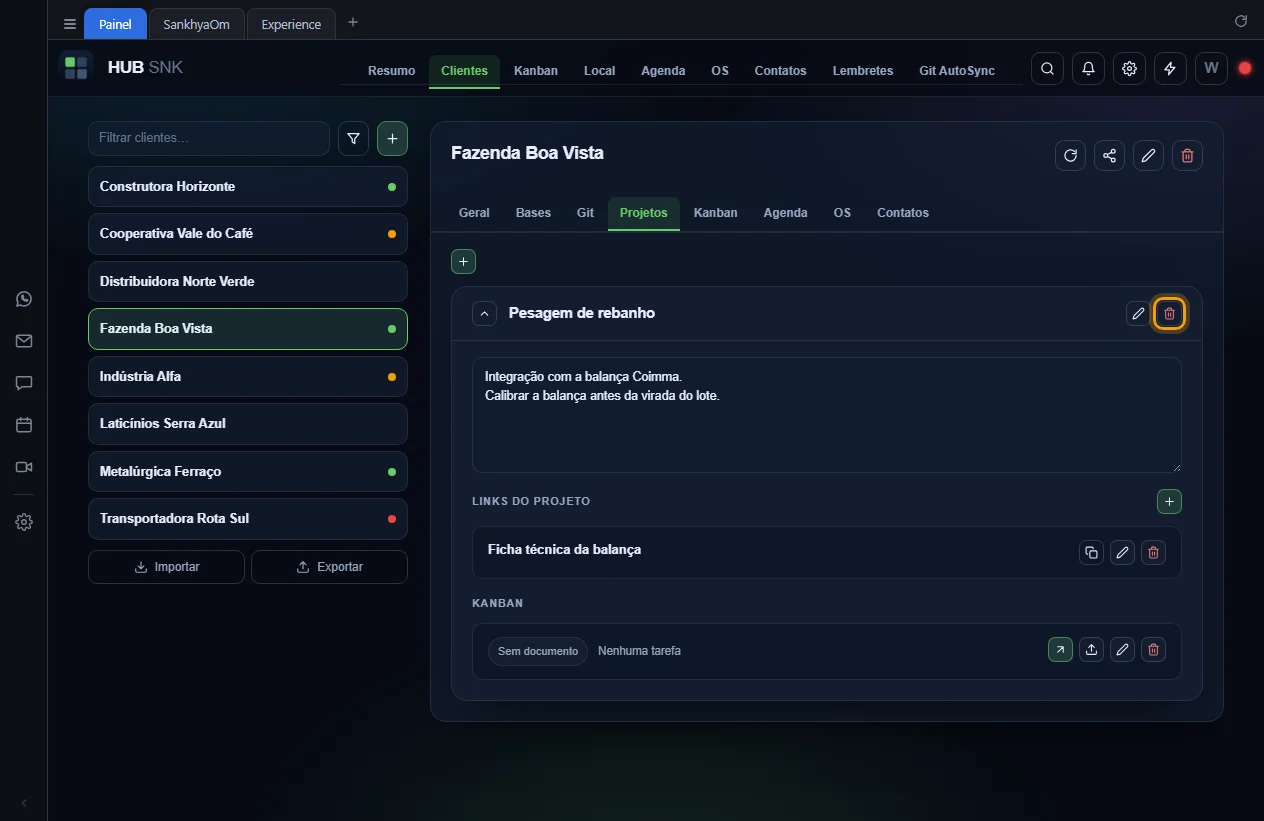Switch to the Experience window tab
1264x821 pixels.
[291, 24]
